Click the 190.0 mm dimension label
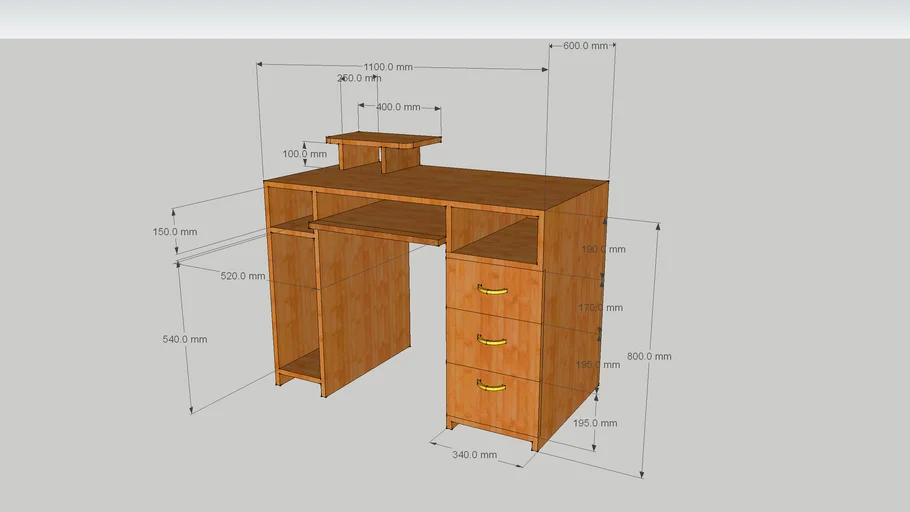Screen dimensions: 910x512 (x=603, y=249)
